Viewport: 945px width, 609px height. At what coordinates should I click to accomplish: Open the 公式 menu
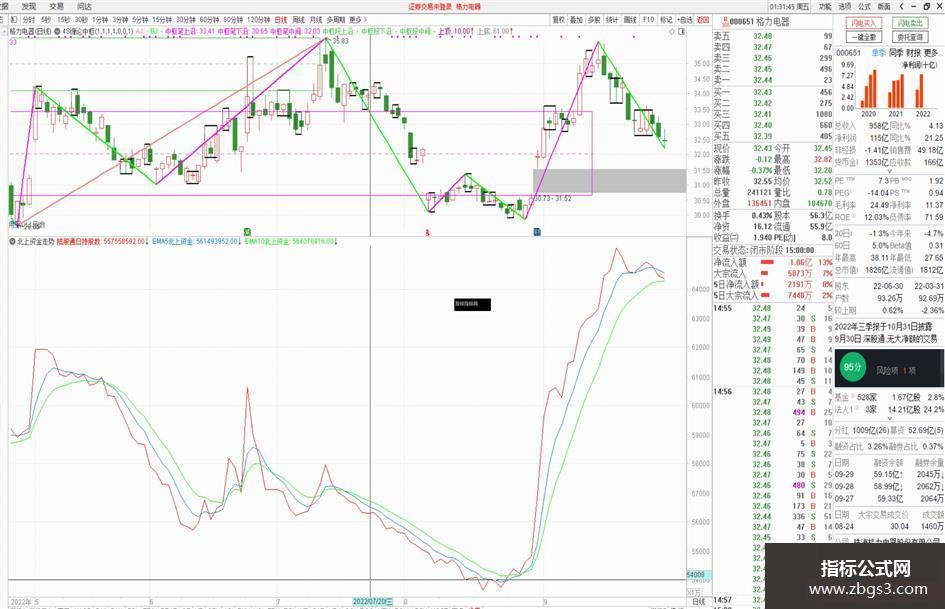(x=864, y=7)
